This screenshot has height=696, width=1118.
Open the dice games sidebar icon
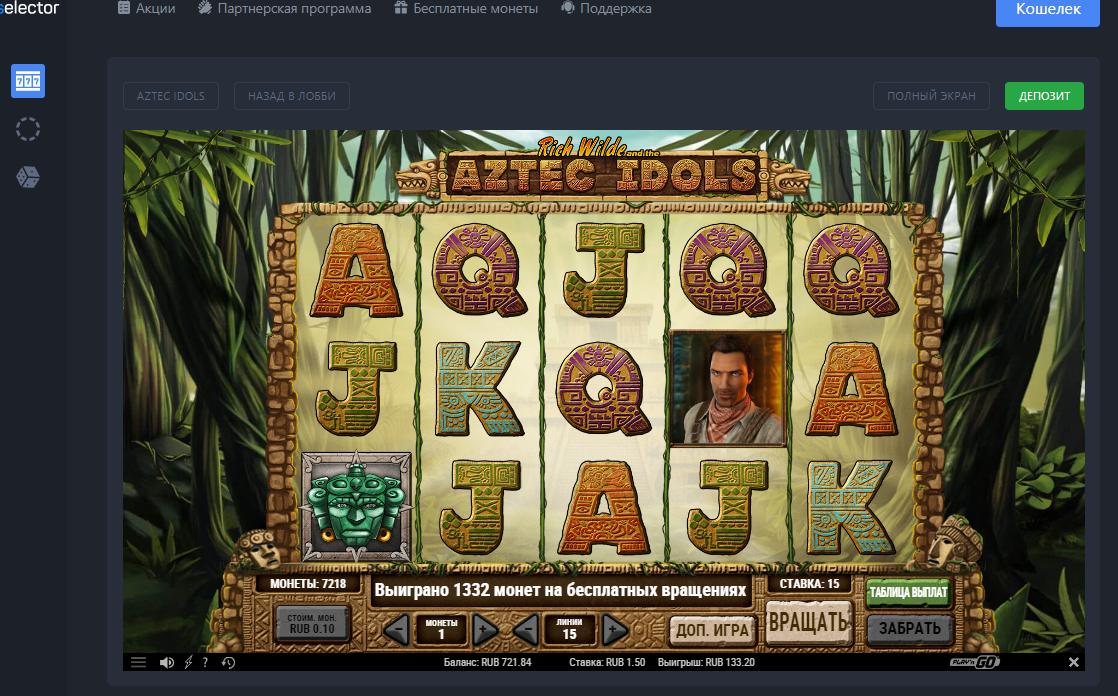coord(28,177)
